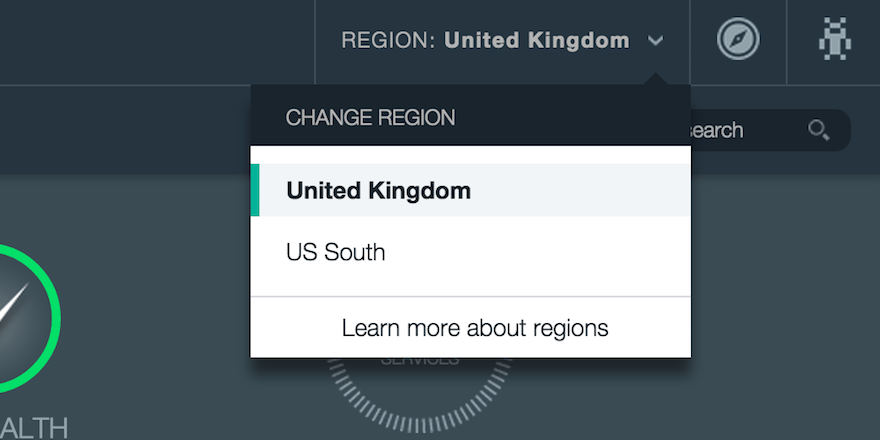Click bold 'United Kingdom' in top bar
The width and height of the screenshot is (880, 440).
[x=537, y=41]
